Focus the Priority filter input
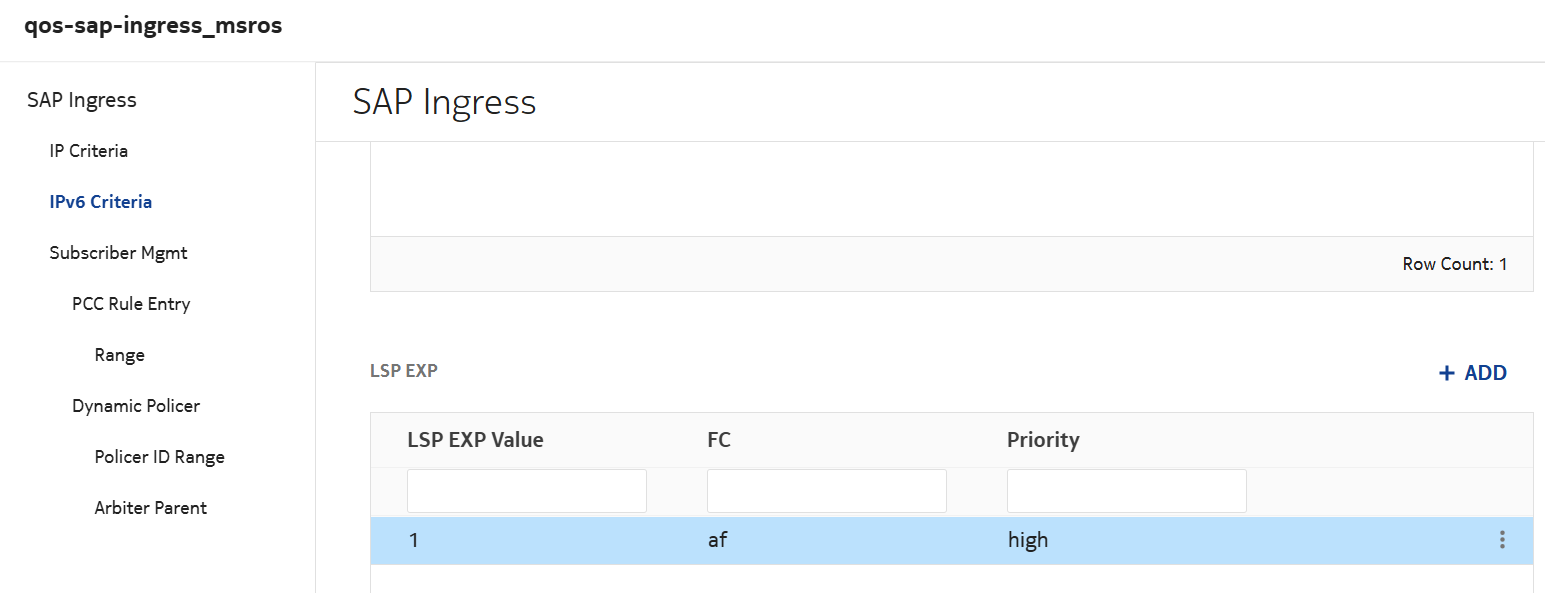 tap(1127, 491)
